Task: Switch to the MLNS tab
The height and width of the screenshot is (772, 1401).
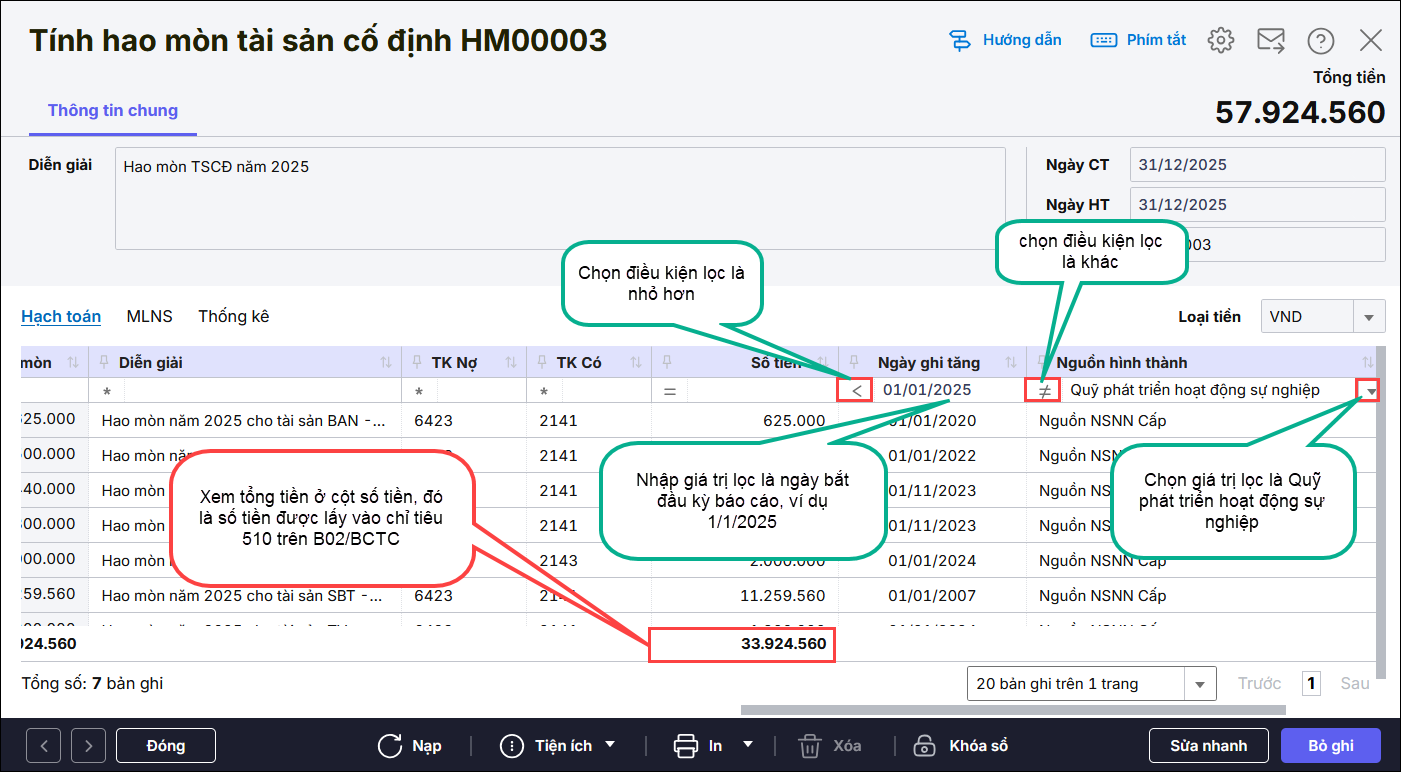Action: pos(149,316)
